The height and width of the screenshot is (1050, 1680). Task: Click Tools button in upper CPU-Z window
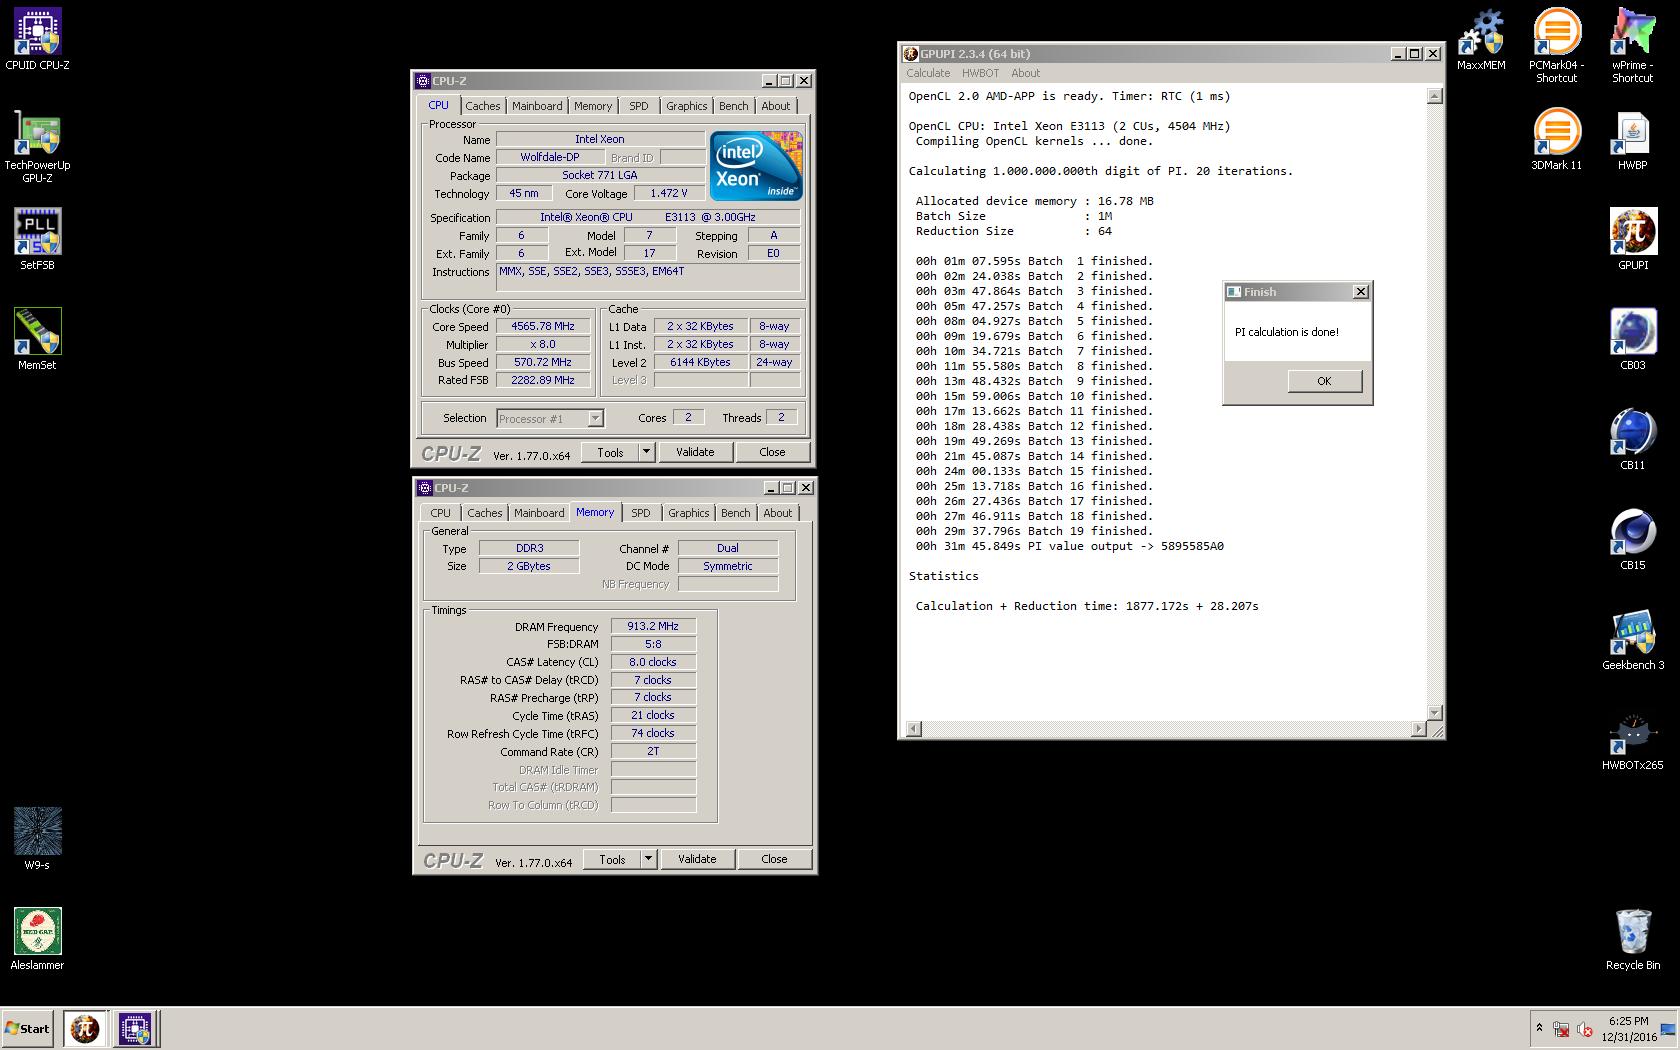point(611,452)
